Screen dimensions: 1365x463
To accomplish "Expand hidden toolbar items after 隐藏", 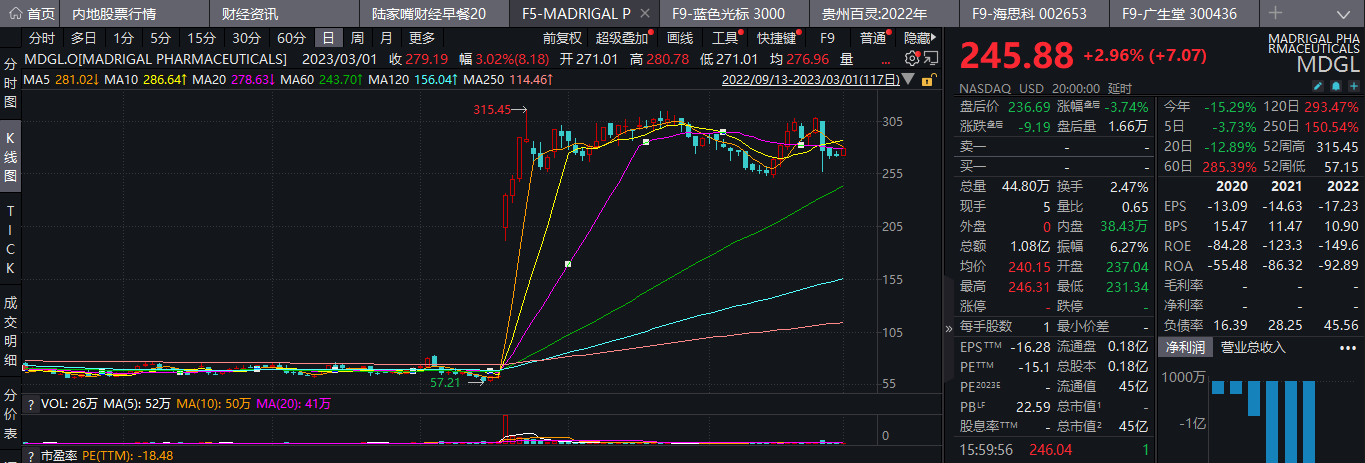I will tap(935, 38).
